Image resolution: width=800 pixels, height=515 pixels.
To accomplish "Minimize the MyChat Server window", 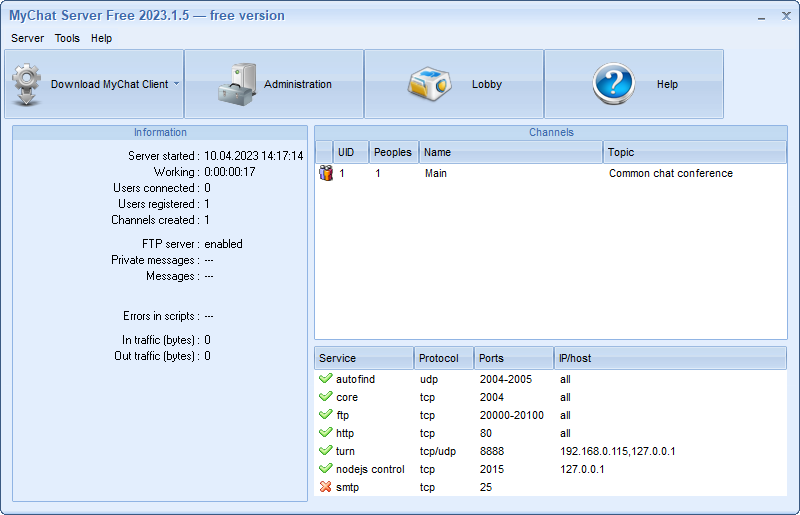I will tap(761, 16).
